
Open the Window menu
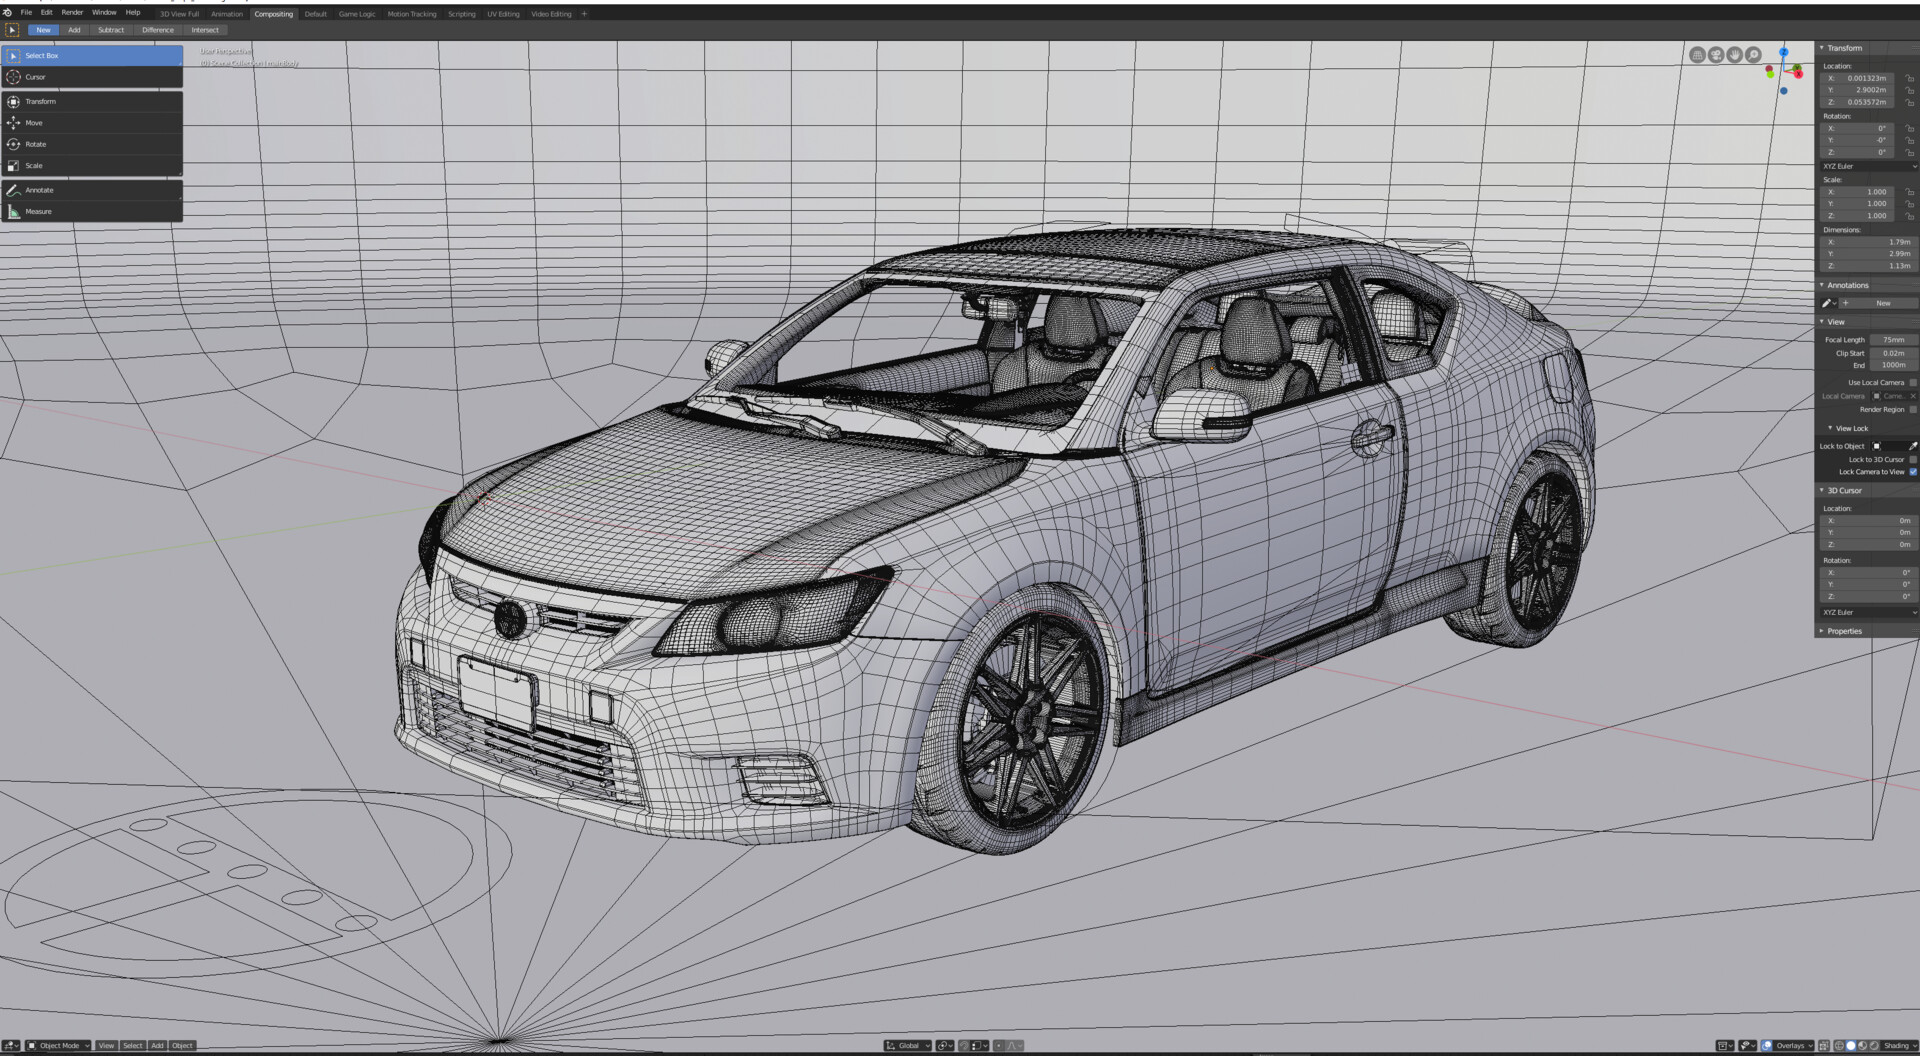pos(104,13)
